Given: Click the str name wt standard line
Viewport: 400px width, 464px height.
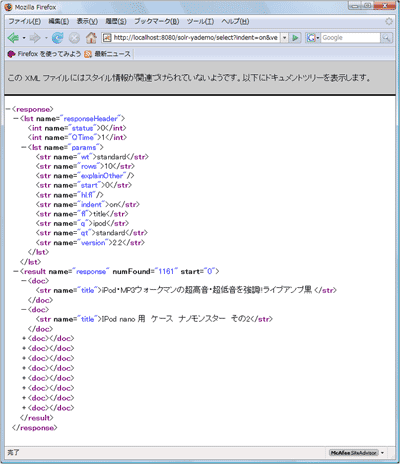Looking at the screenshot, I should (x=92, y=157).
